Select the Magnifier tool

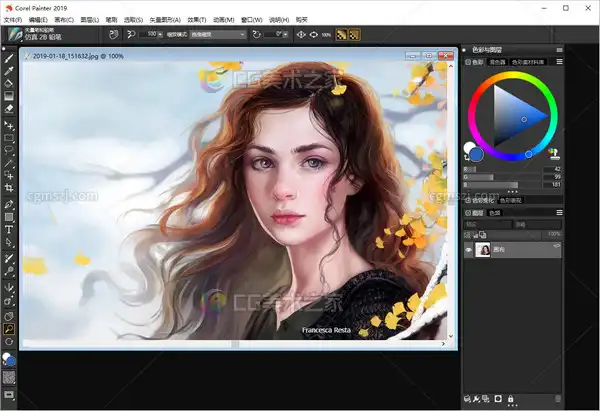click(x=9, y=327)
